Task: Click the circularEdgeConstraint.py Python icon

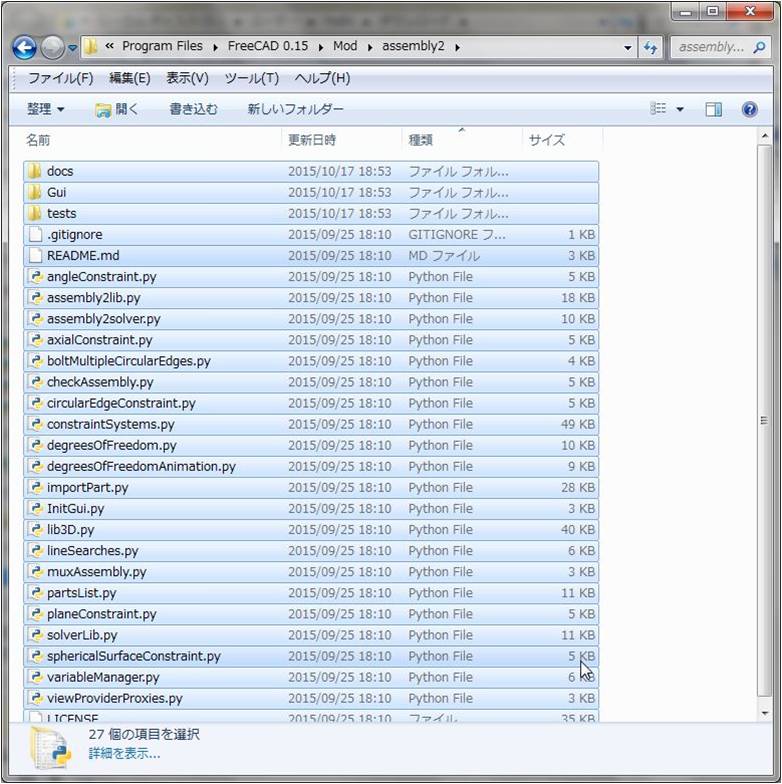Action: [x=35, y=403]
